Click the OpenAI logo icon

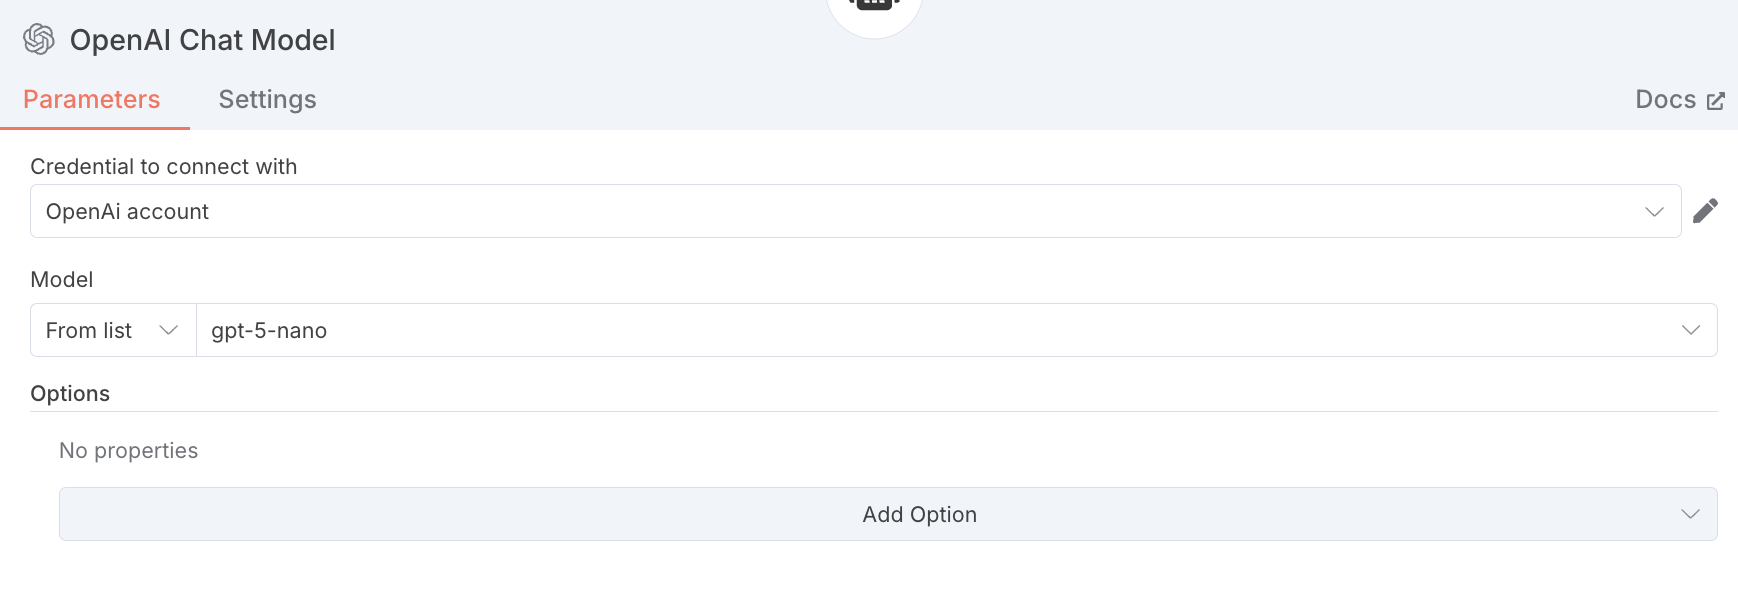pyautogui.click(x=39, y=39)
